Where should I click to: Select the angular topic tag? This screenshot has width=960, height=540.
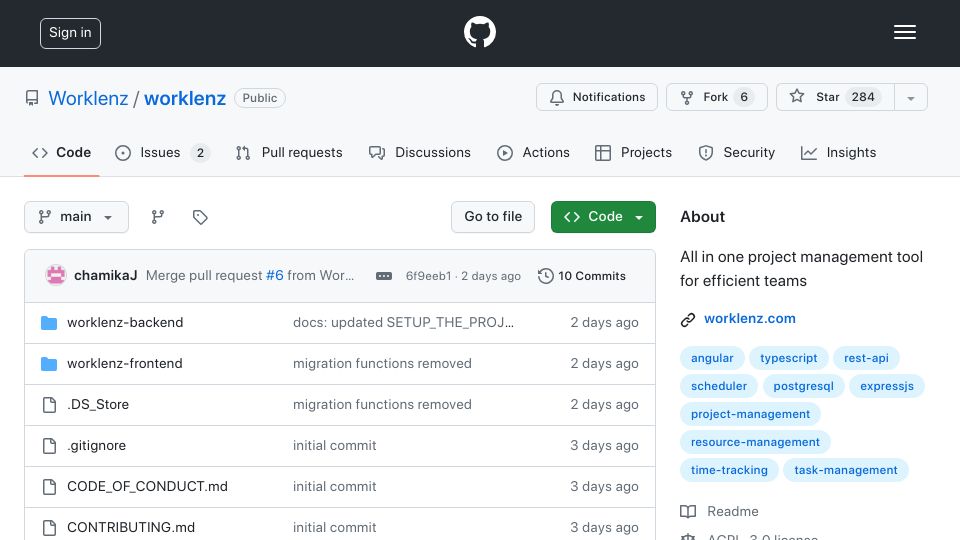pos(712,358)
